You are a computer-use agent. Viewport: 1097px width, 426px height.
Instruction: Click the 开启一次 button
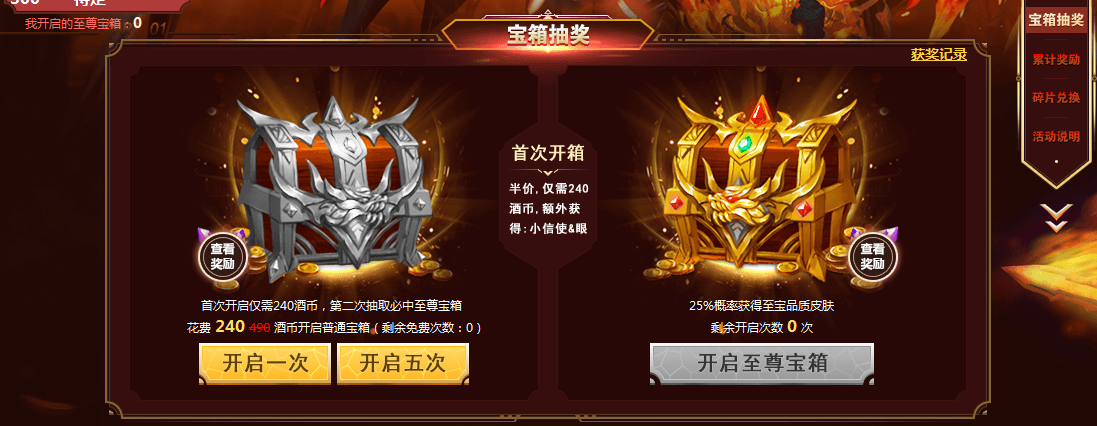coord(265,364)
